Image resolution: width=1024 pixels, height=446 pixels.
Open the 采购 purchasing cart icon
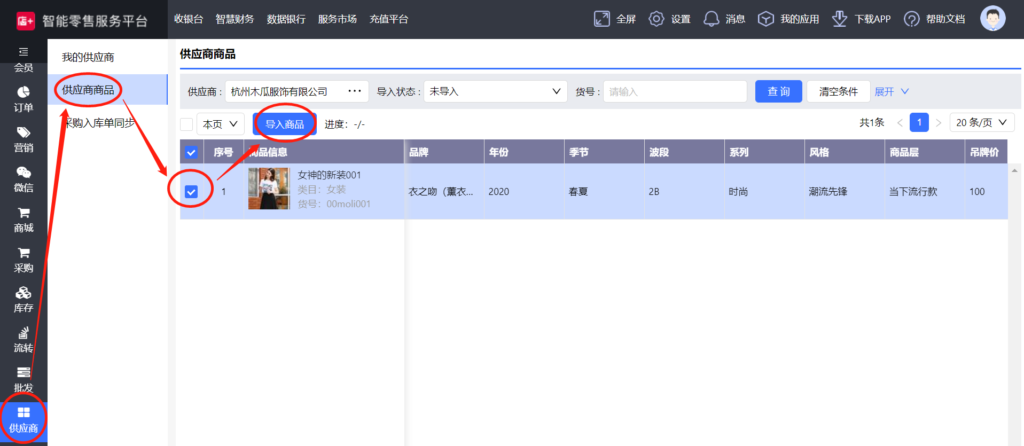point(24,252)
